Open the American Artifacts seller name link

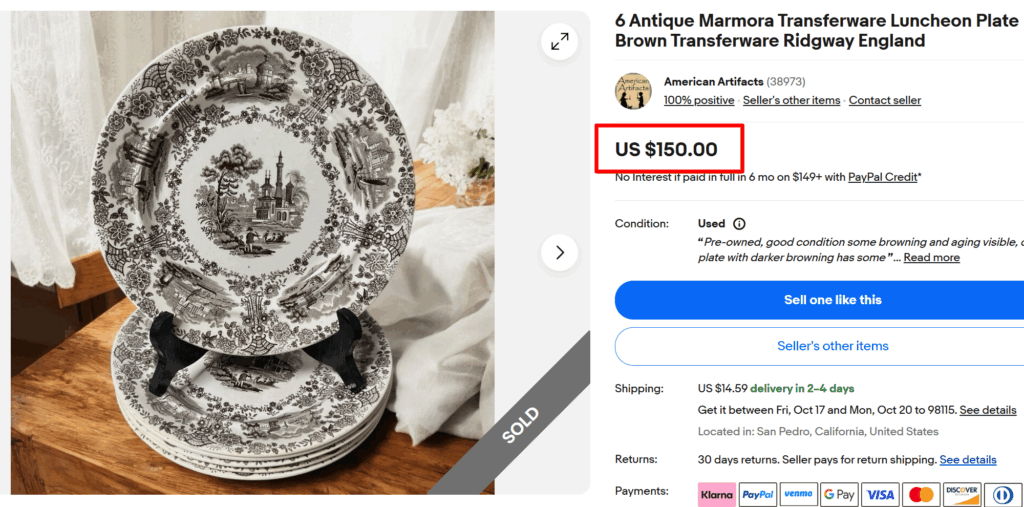(x=713, y=82)
